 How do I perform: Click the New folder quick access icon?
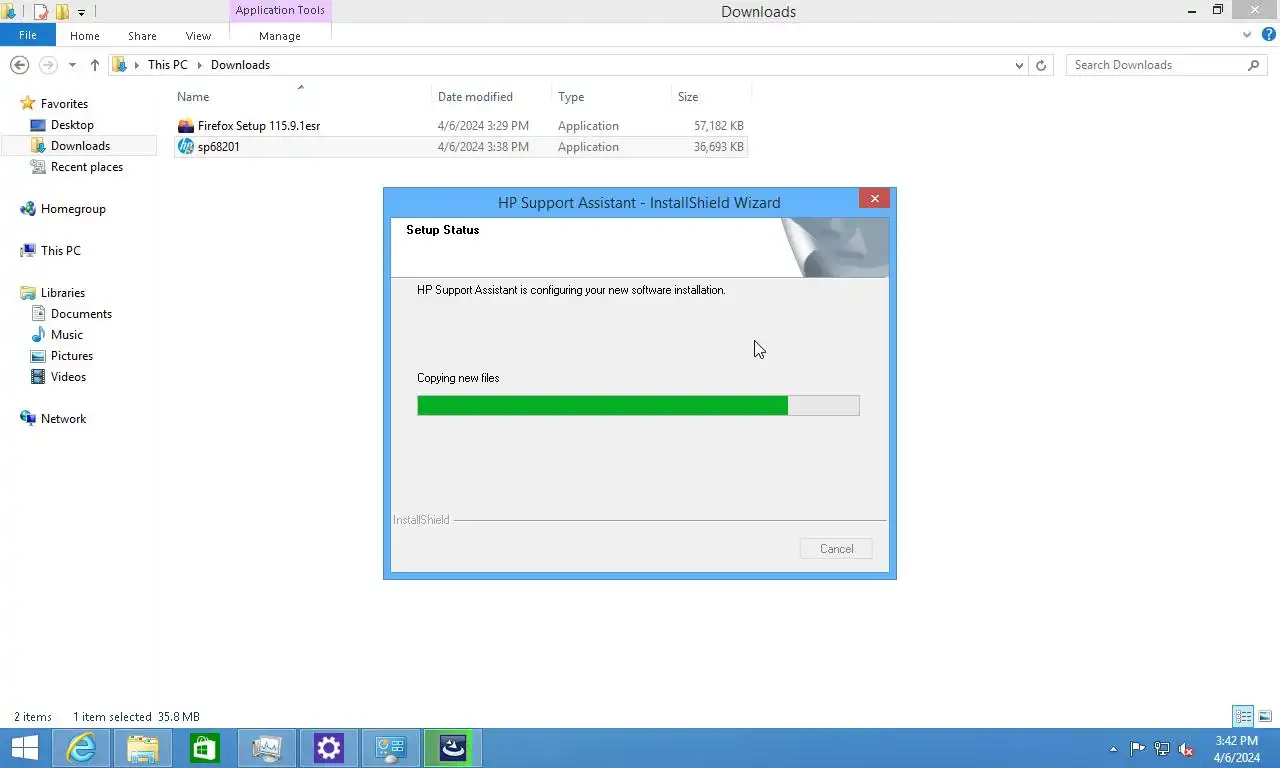click(62, 12)
